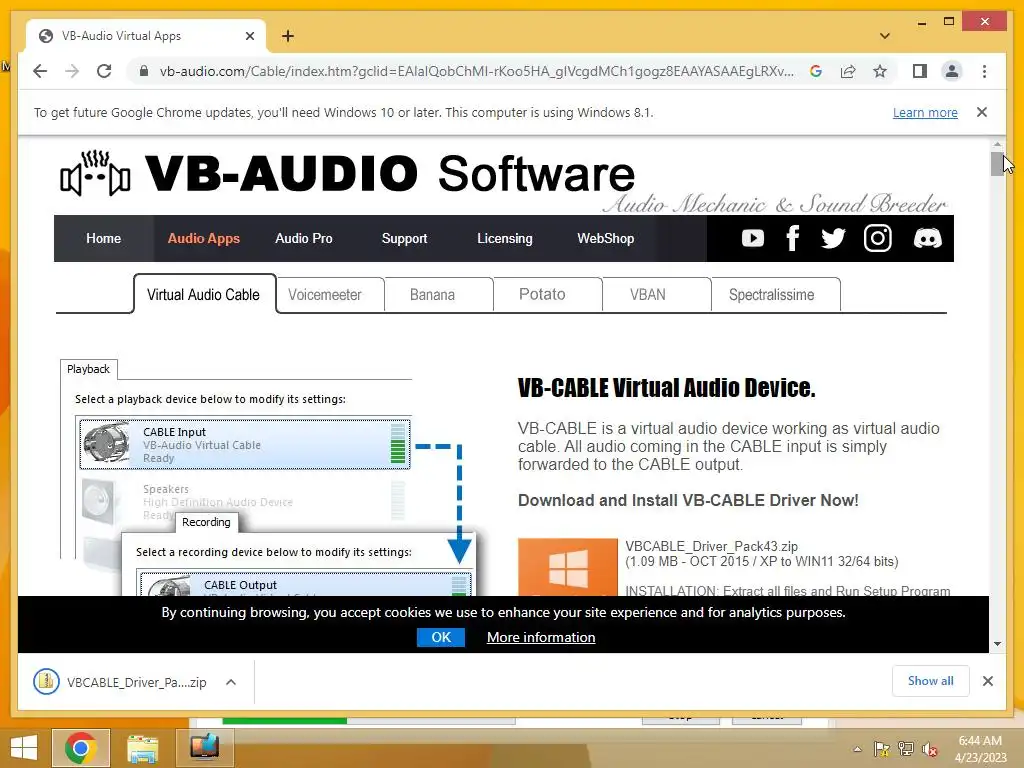The width and height of the screenshot is (1024, 768).
Task: Click the VB-Audio speaker logo
Action: tap(95, 173)
